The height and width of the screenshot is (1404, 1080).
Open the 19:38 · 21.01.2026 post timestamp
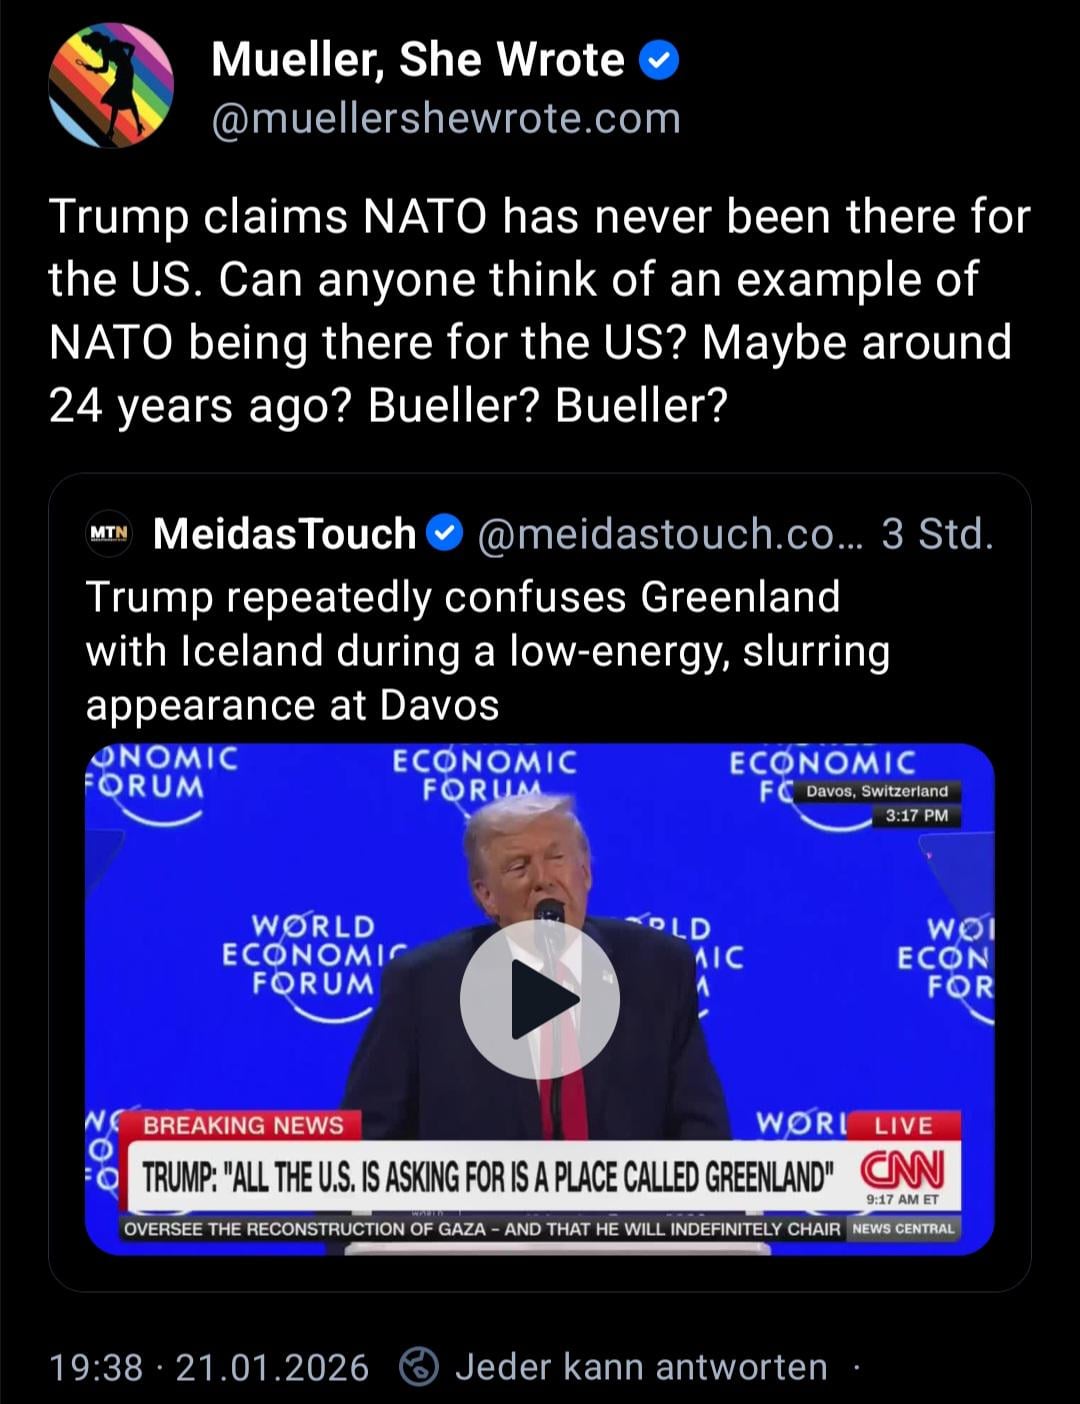point(208,1366)
